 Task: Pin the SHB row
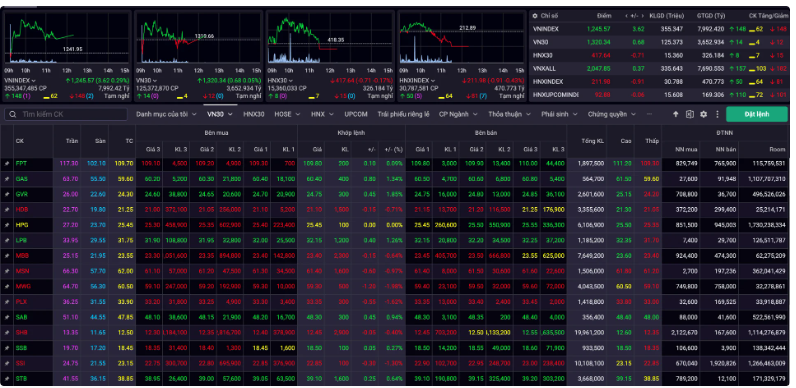(x=7, y=332)
